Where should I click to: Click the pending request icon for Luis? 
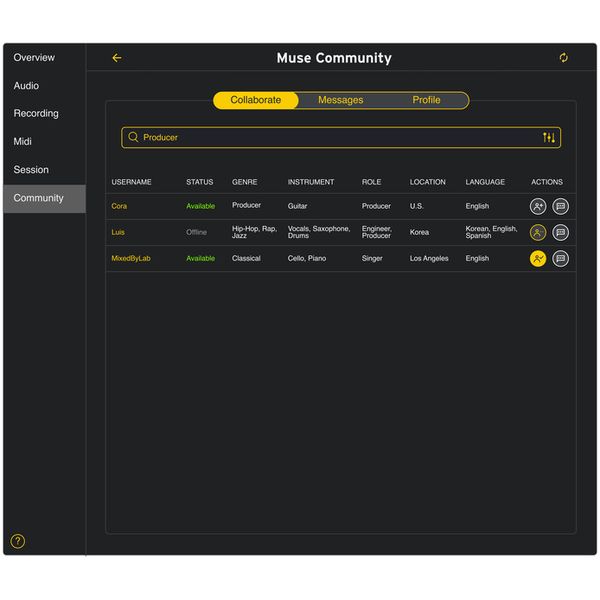pos(538,232)
